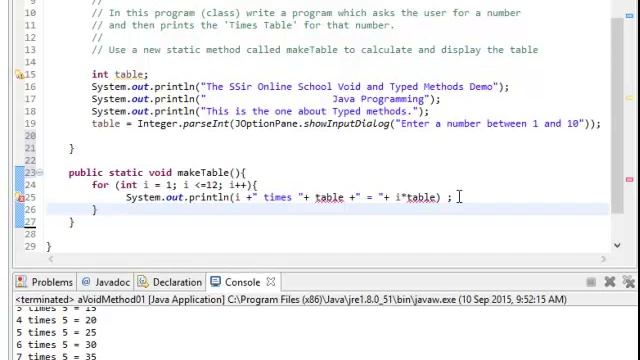Click the Console monitor tab icon

(216, 282)
